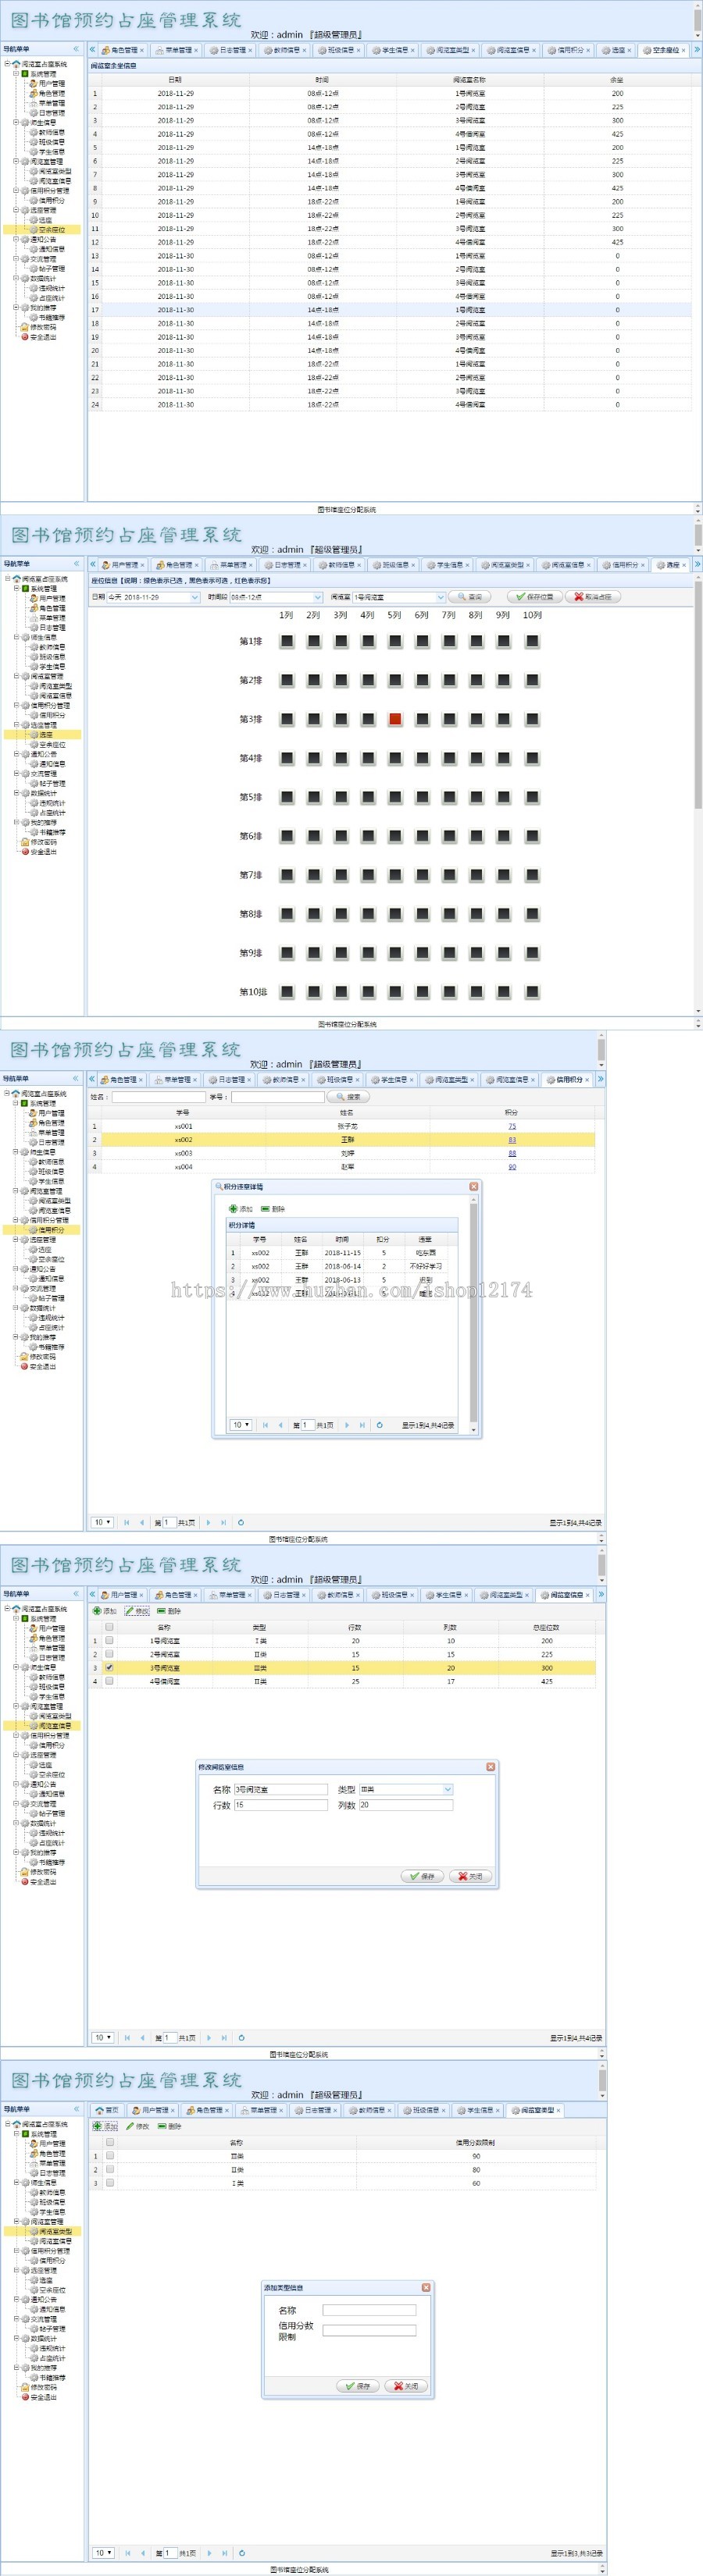Click the refresh icon in the 积分详情 popup pager
Image resolution: width=703 pixels, height=2576 pixels.
click(379, 1425)
